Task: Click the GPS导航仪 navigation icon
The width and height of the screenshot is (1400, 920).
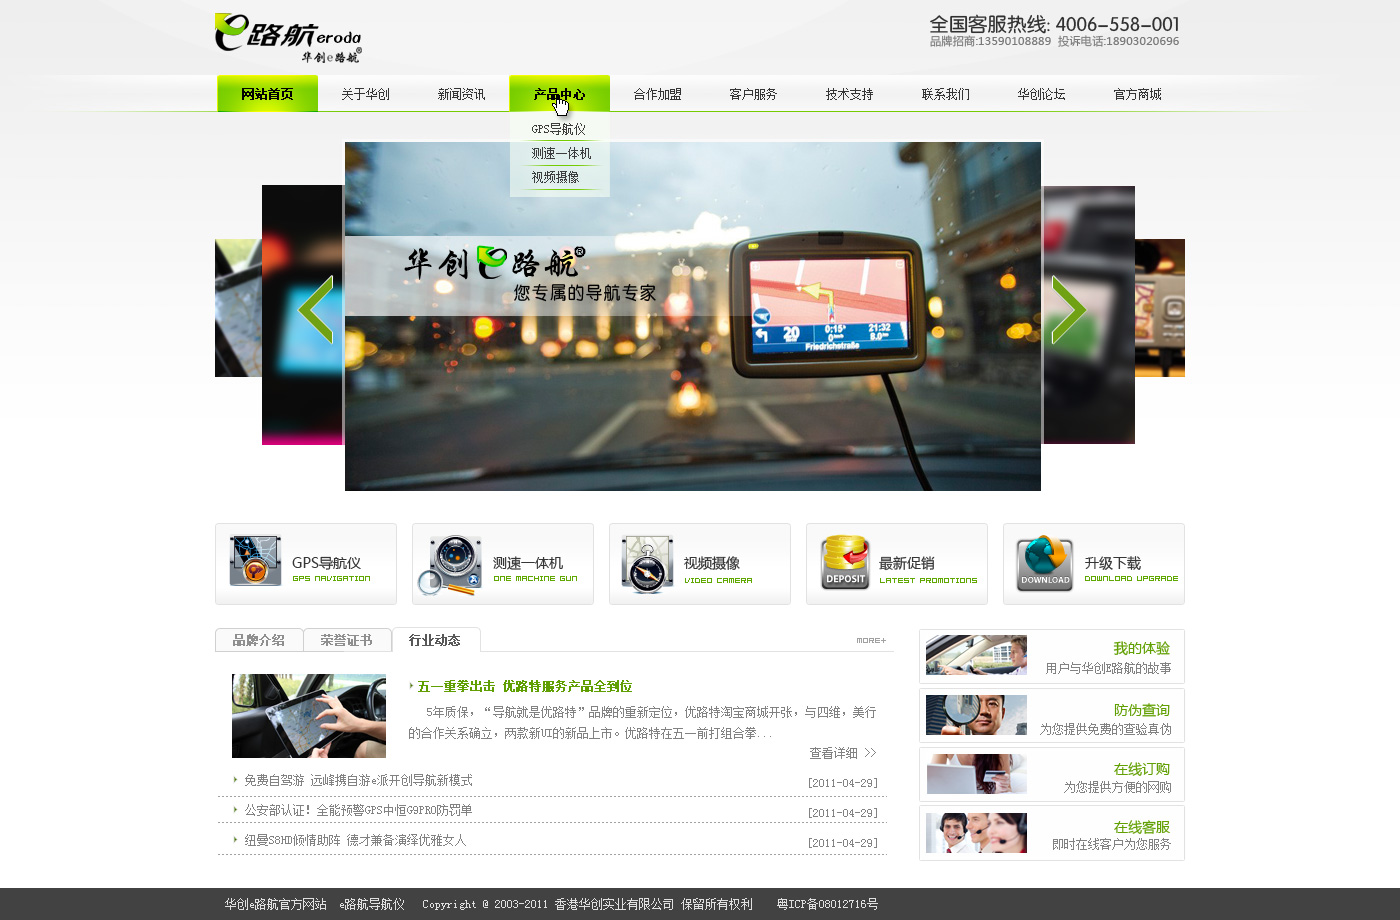Action: (x=255, y=561)
